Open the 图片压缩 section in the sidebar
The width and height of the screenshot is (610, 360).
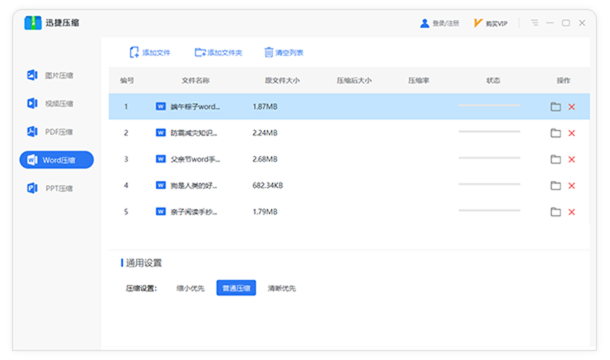coord(50,75)
